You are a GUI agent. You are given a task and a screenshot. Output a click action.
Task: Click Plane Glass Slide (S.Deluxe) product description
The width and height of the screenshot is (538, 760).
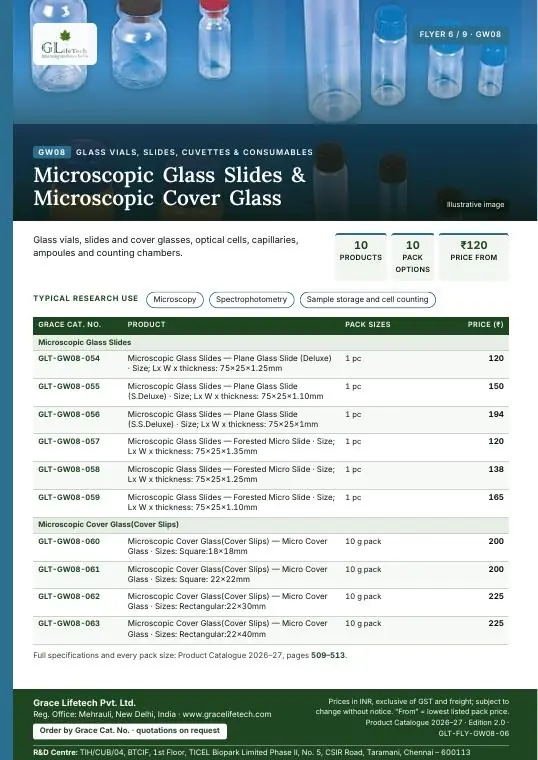click(225, 391)
